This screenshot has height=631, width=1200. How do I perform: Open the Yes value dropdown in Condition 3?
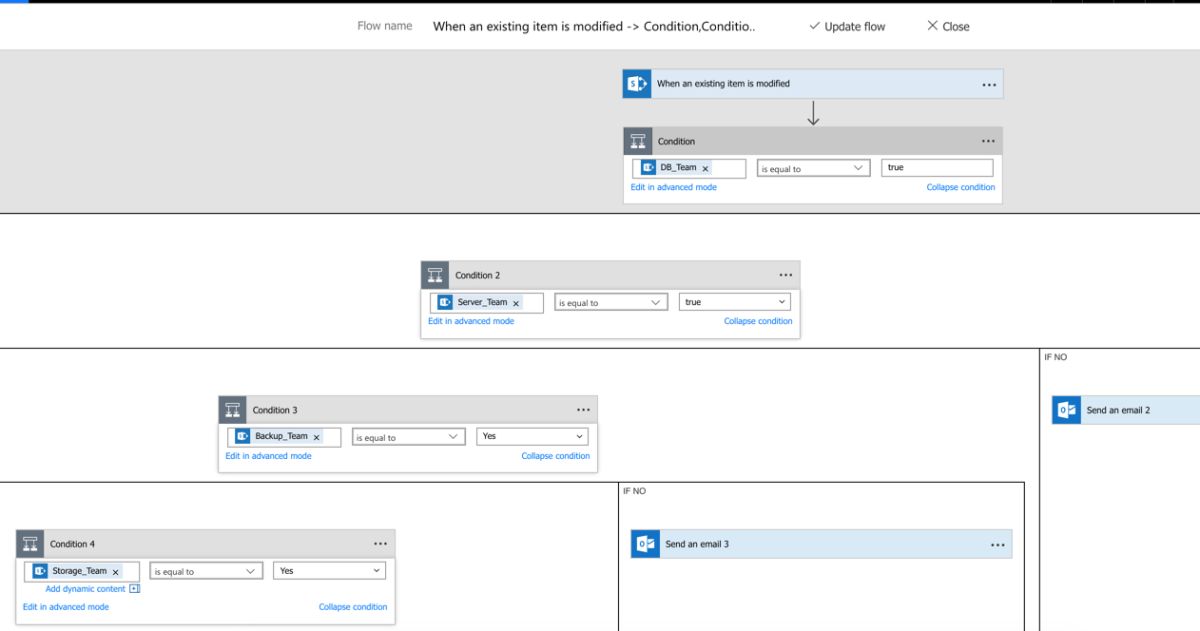tap(532, 437)
